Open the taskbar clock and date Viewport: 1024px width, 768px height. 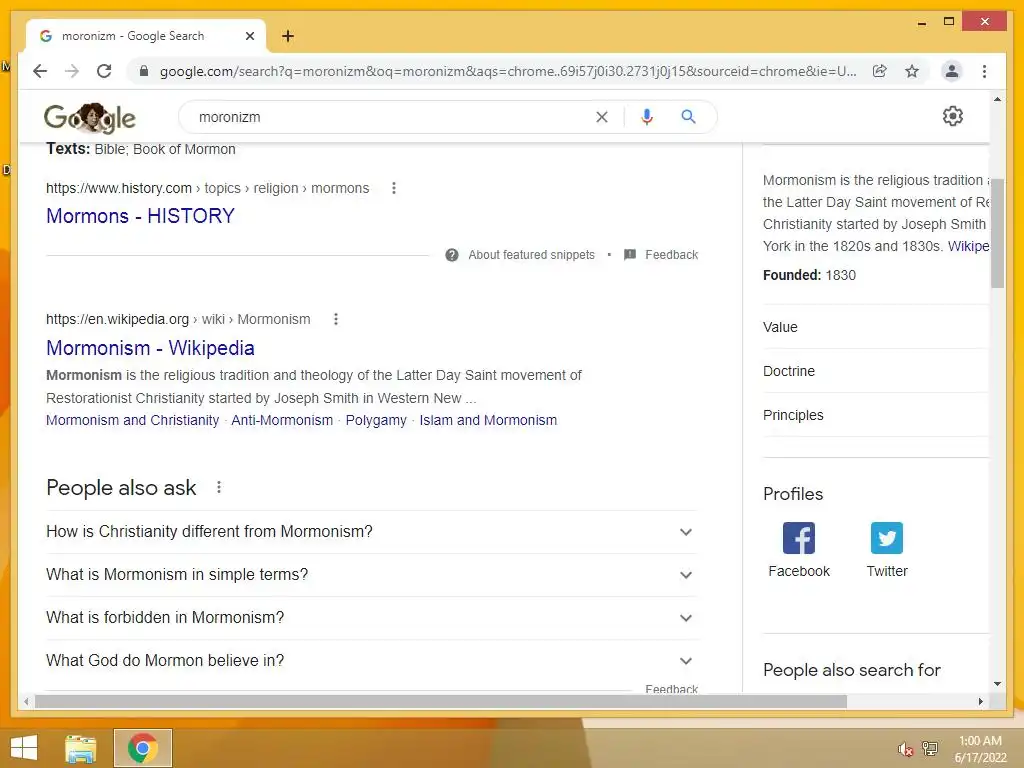click(980, 749)
